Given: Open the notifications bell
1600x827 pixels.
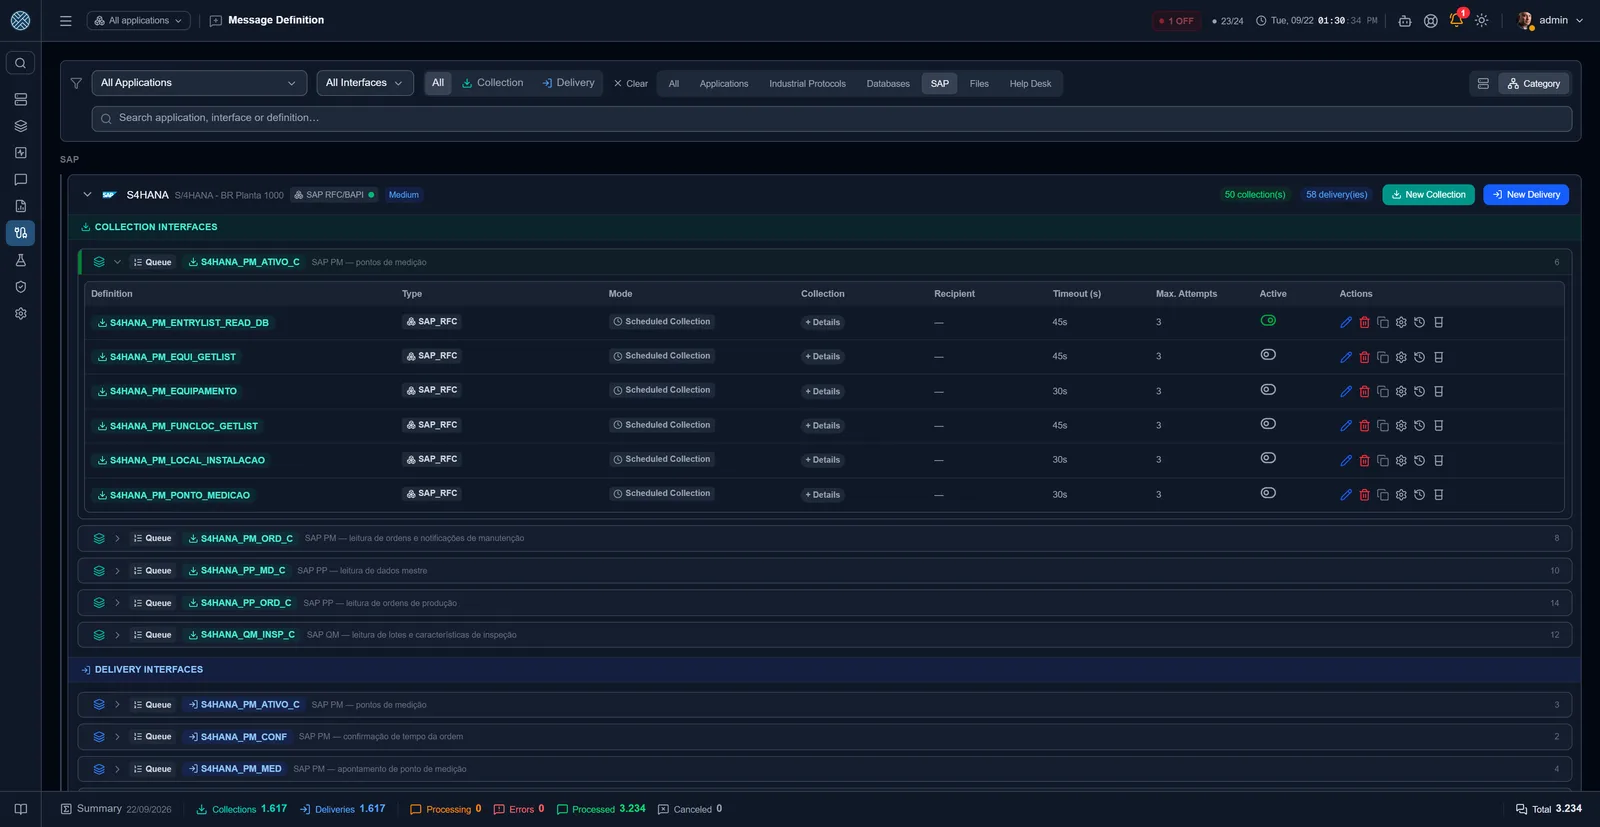Looking at the screenshot, I should [x=1456, y=20].
